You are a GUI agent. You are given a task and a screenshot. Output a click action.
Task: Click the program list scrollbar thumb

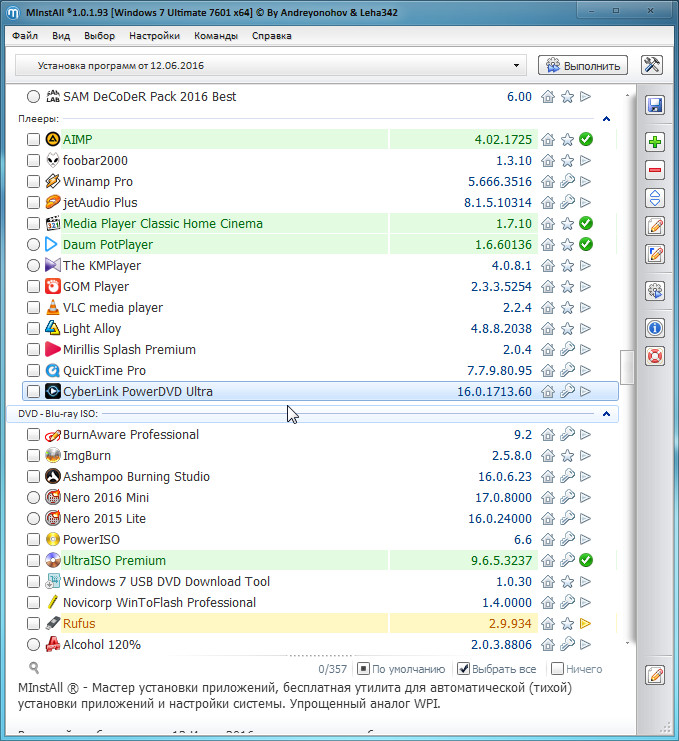click(x=627, y=367)
